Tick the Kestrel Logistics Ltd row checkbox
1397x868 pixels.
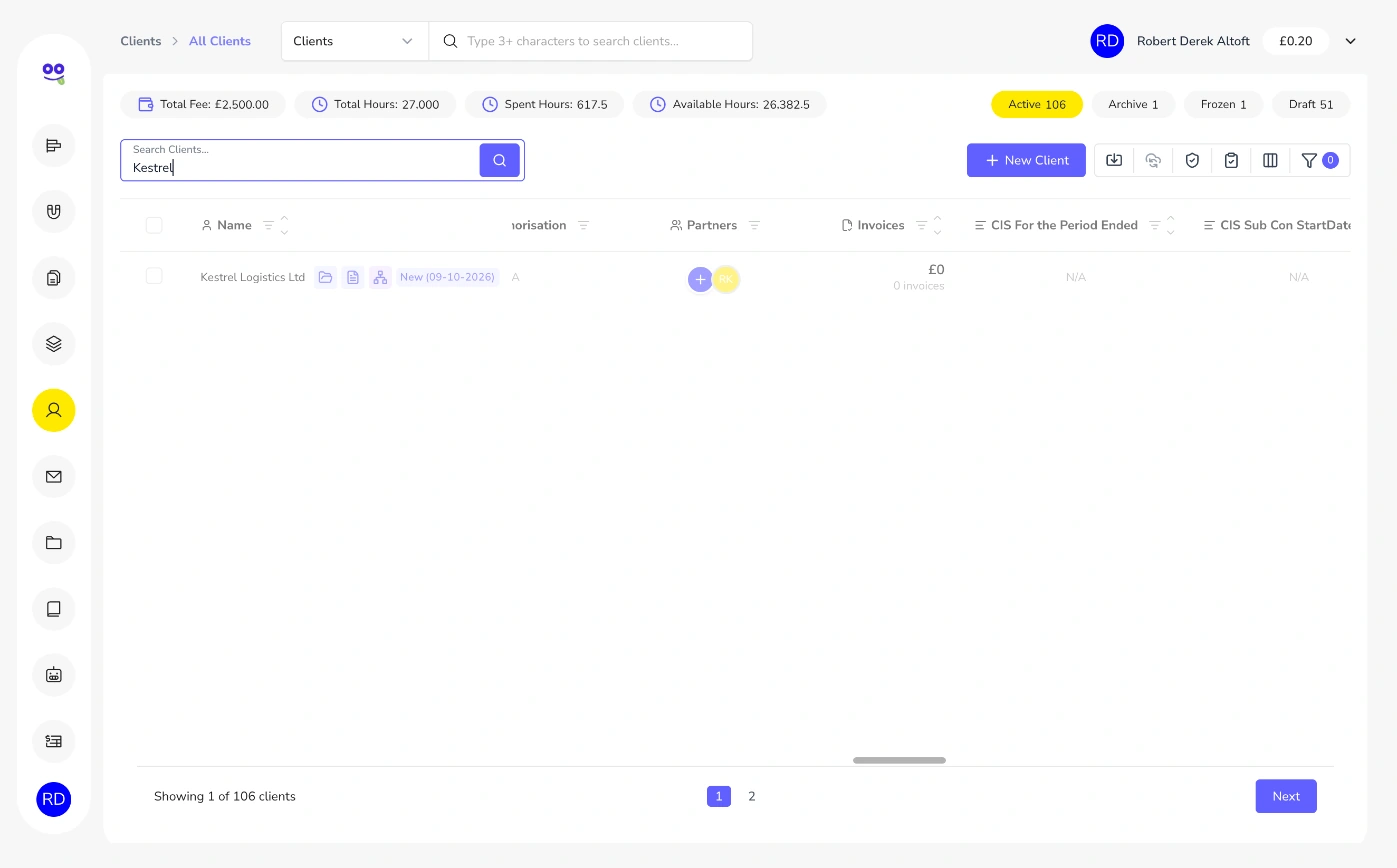tap(154, 275)
